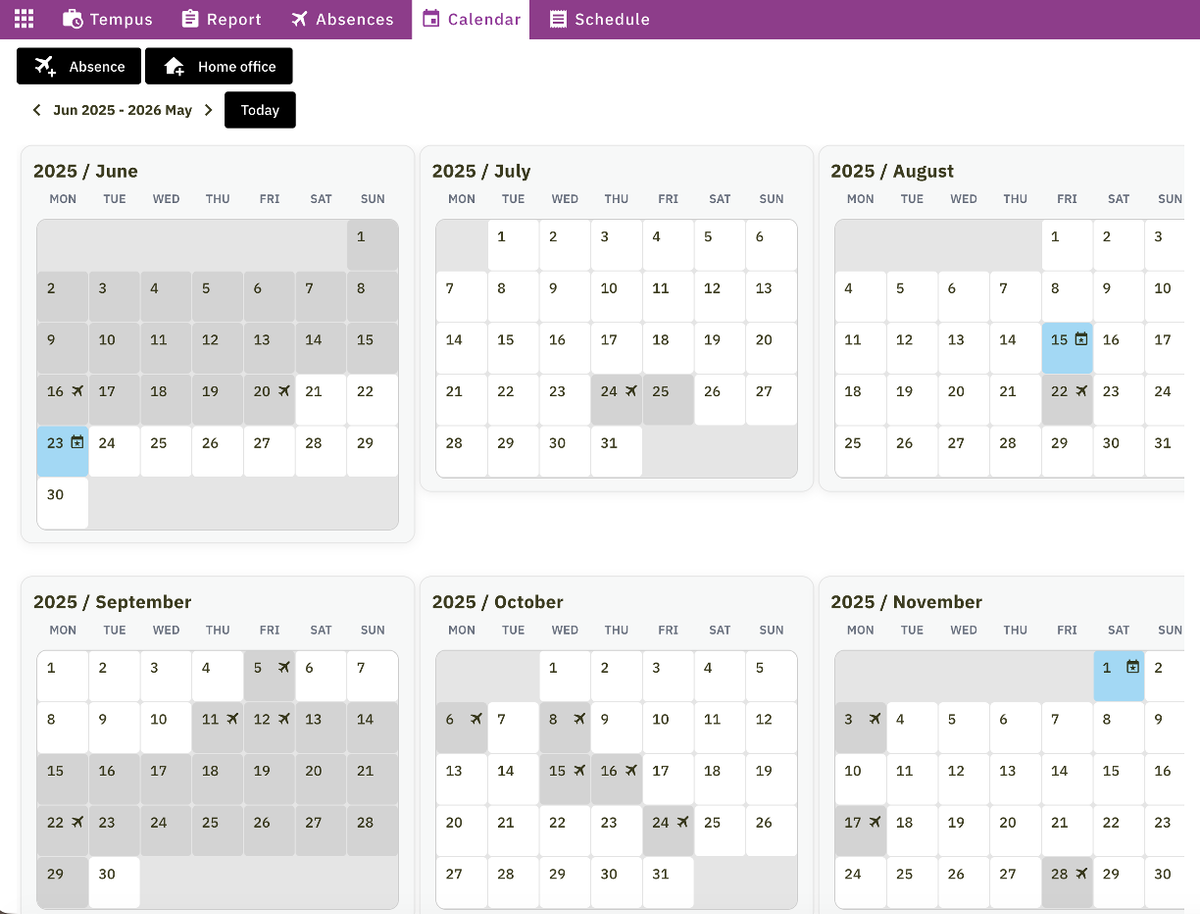The width and height of the screenshot is (1200, 914).
Task: Select October 1 in the calendar
Action: 565,676
